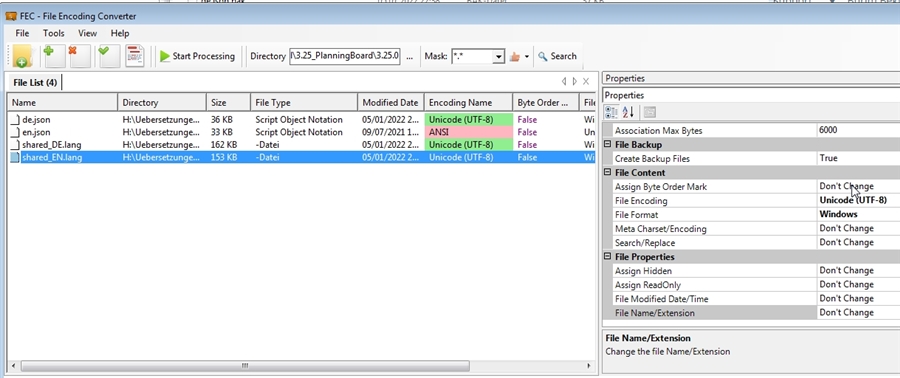
Task: Sort by Directory column header
Action: (162, 103)
